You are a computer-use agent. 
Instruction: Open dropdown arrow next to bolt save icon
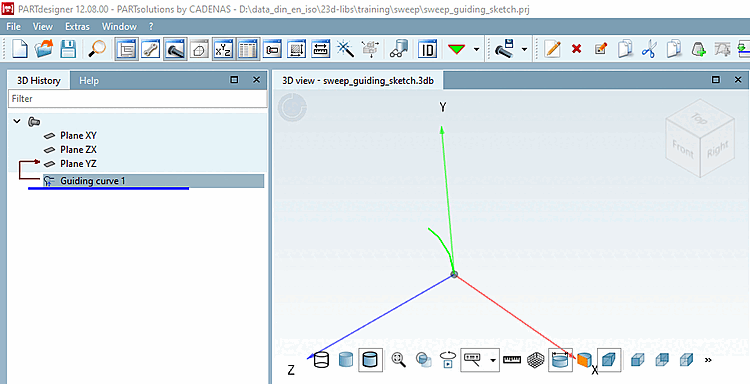click(x=525, y=49)
